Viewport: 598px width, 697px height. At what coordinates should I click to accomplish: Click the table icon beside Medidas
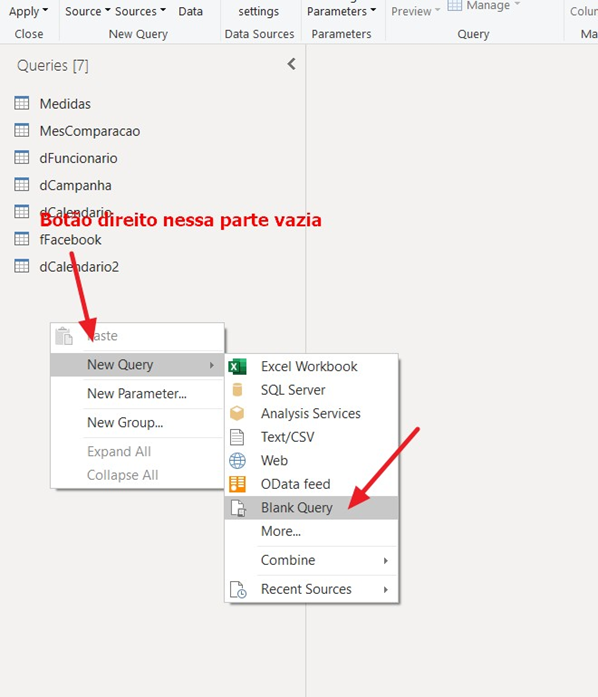(x=21, y=103)
